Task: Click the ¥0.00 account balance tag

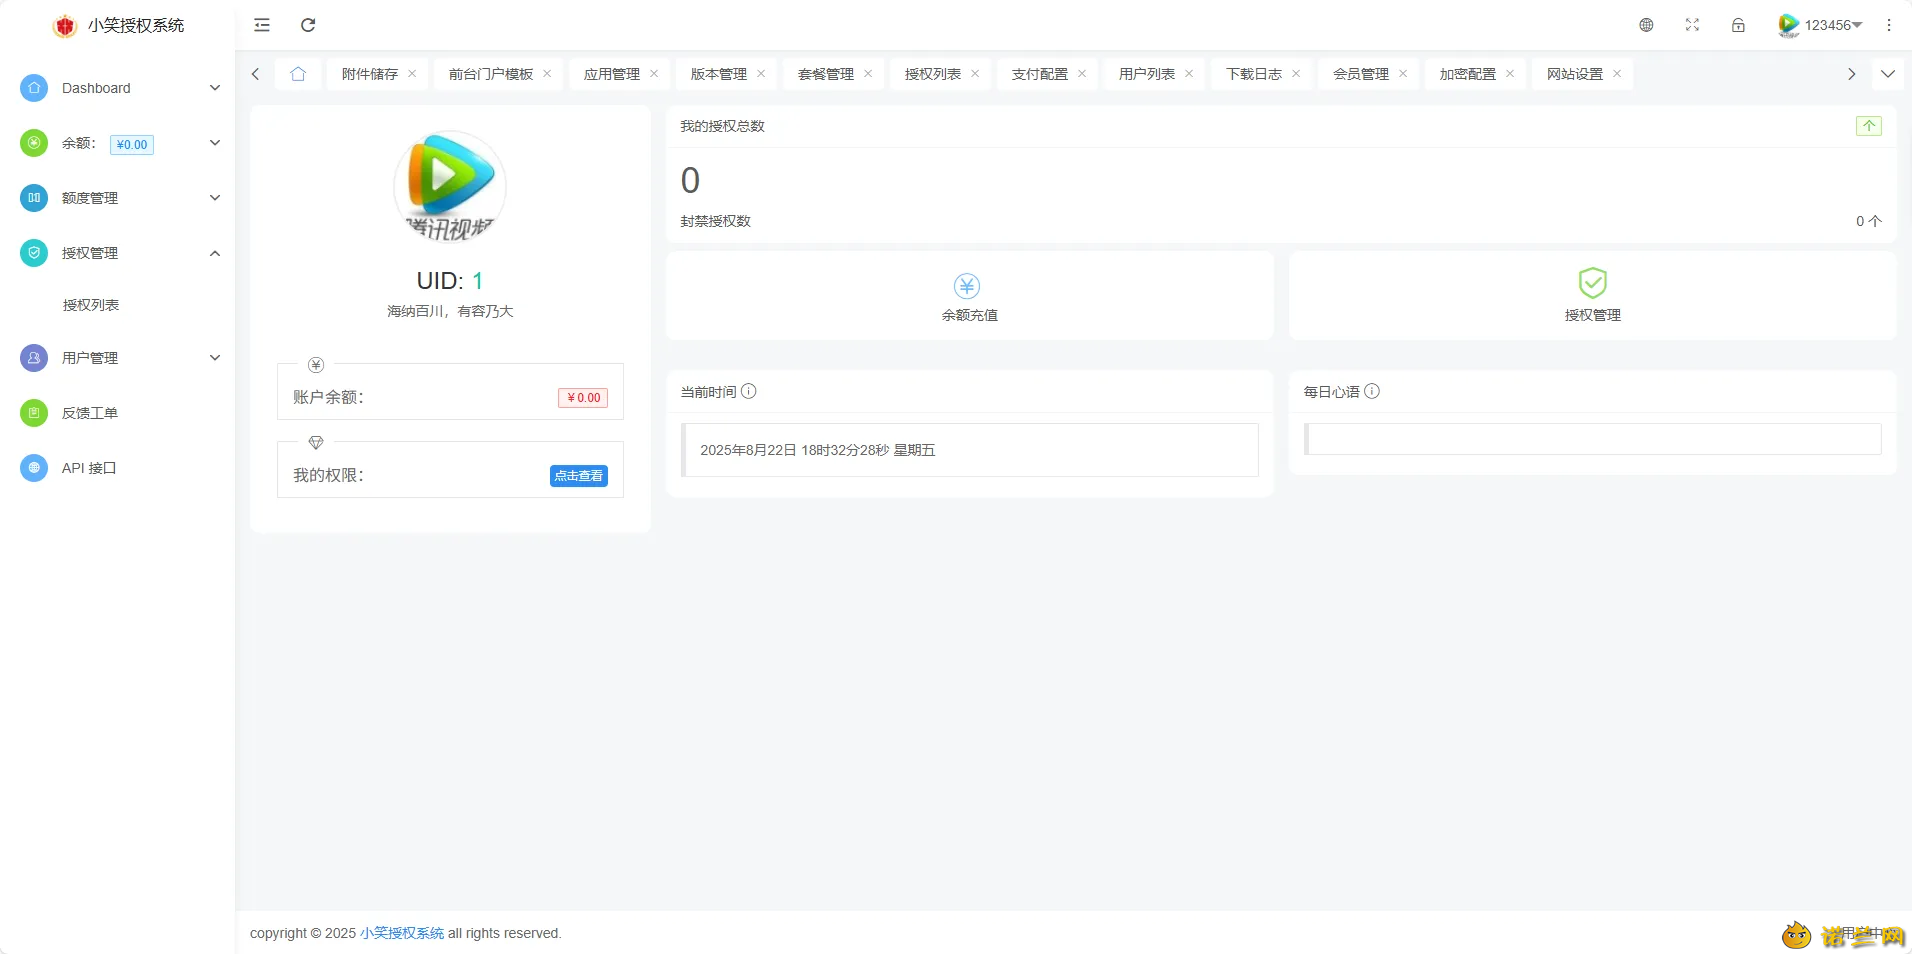Action: (x=583, y=398)
